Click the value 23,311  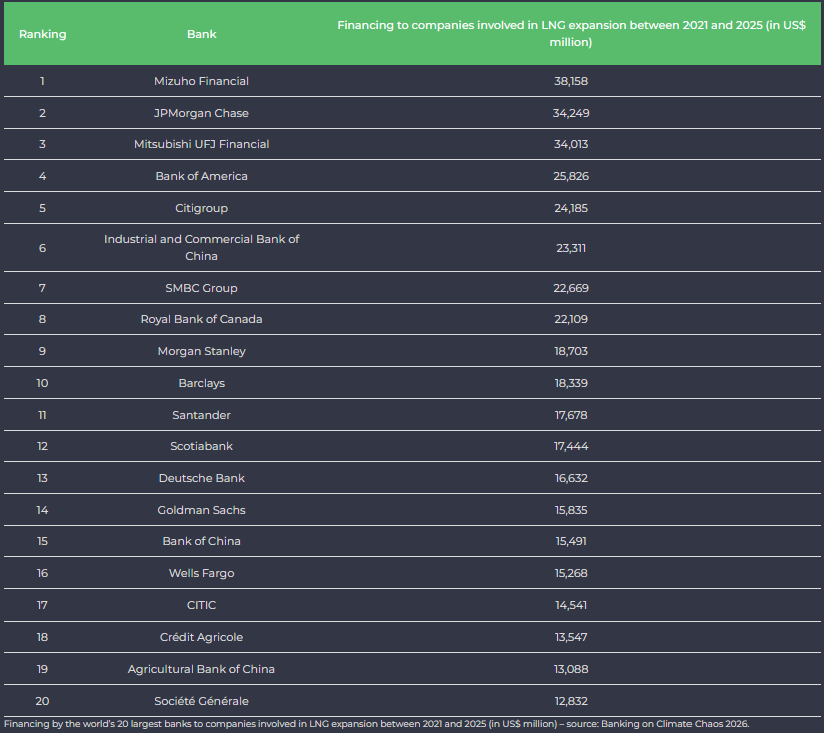click(x=571, y=248)
